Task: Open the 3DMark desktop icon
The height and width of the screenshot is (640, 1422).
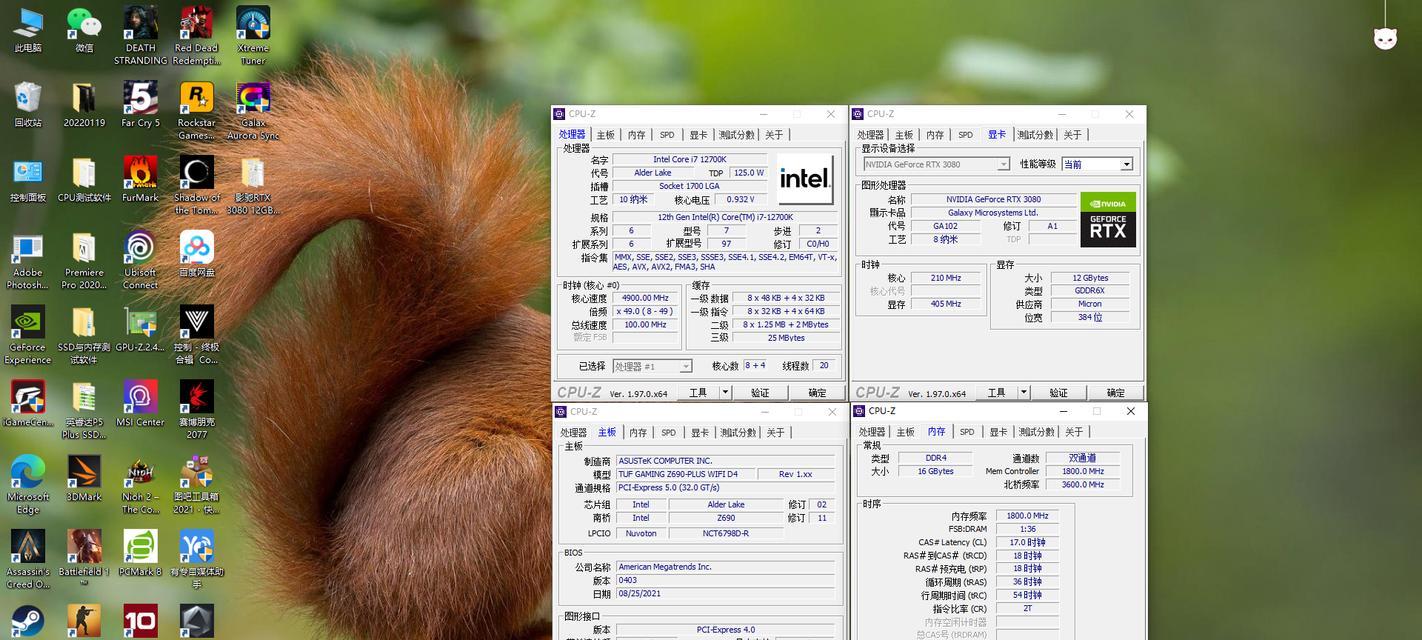Action: (x=84, y=480)
